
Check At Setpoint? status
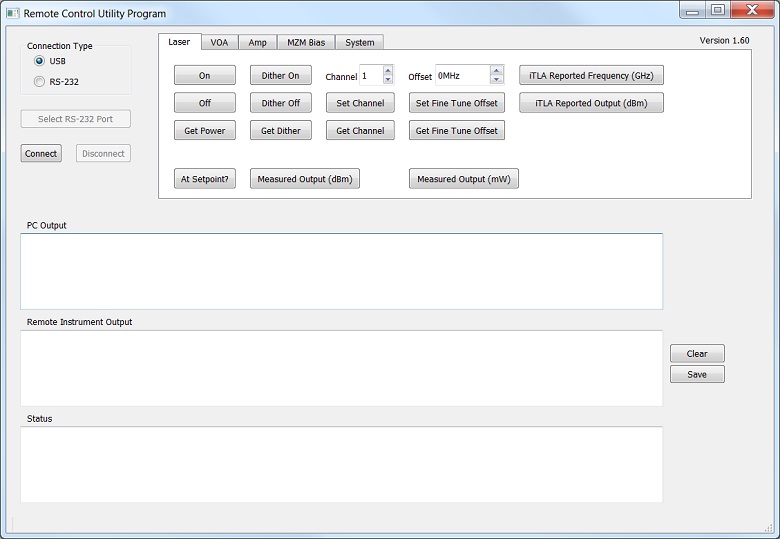pyautogui.click(x=205, y=180)
